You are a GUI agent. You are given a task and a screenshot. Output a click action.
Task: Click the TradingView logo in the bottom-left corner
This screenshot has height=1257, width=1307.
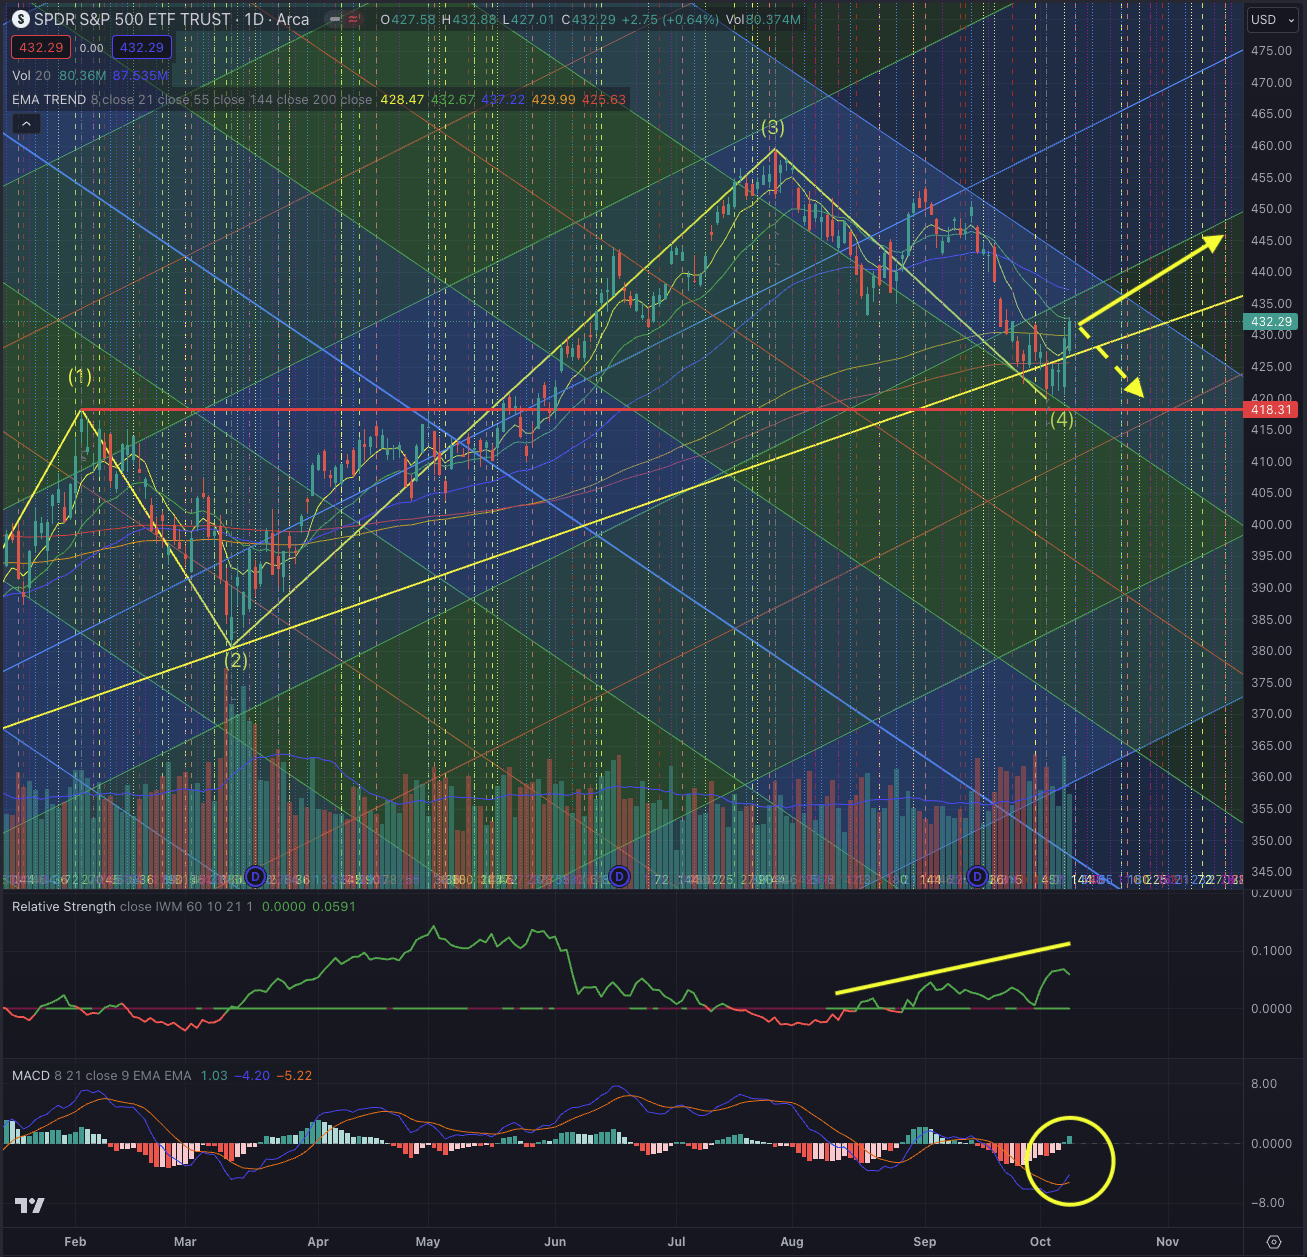point(30,1207)
